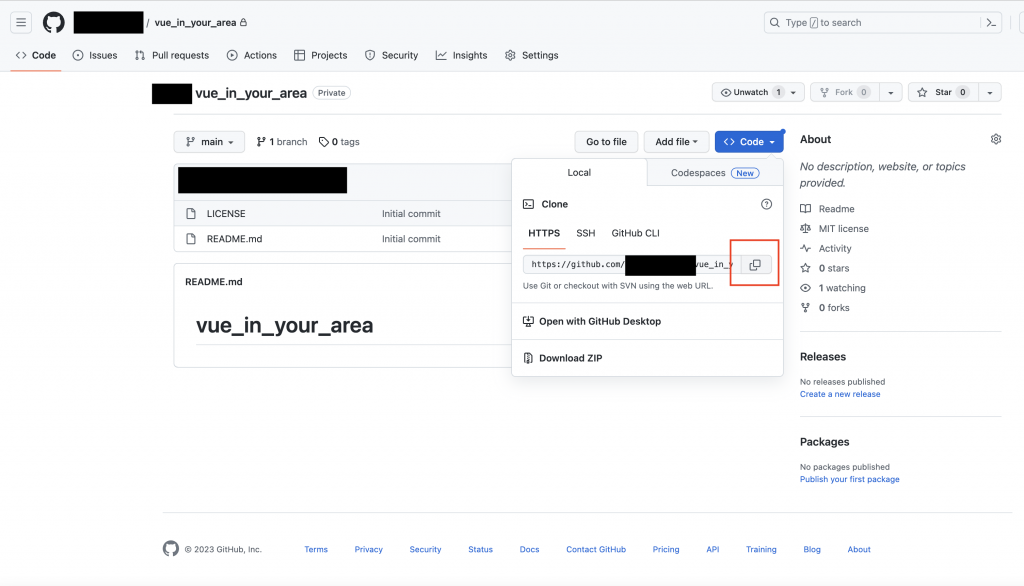Open the Issues tab

95,56
